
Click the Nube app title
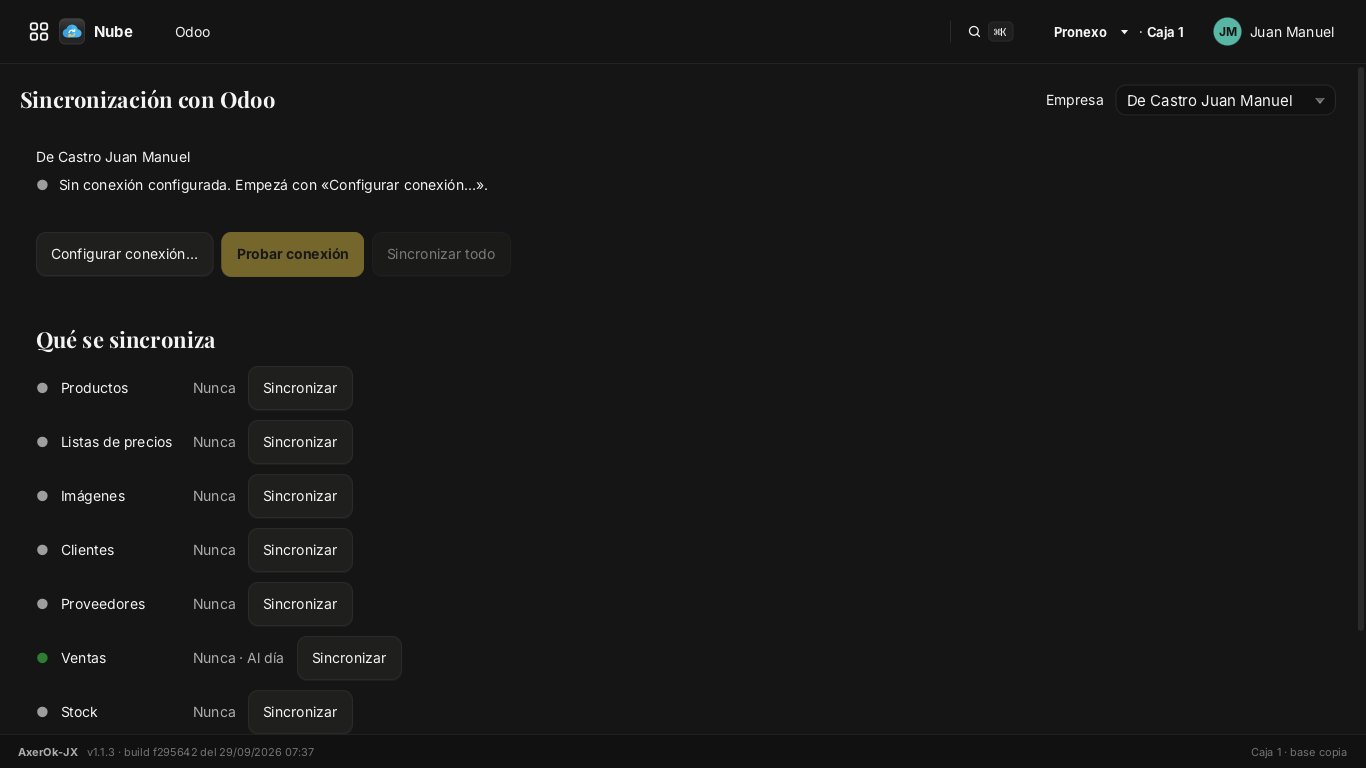[113, 32]
